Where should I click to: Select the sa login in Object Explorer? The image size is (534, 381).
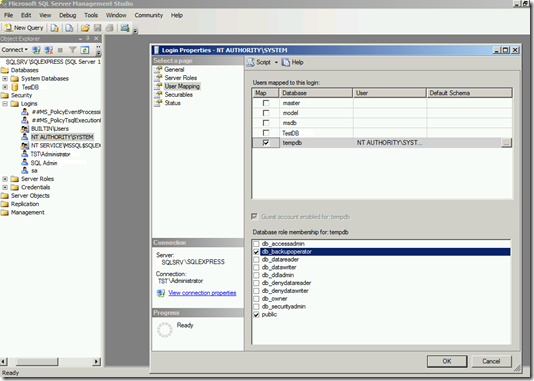click(x=34, y=171)
